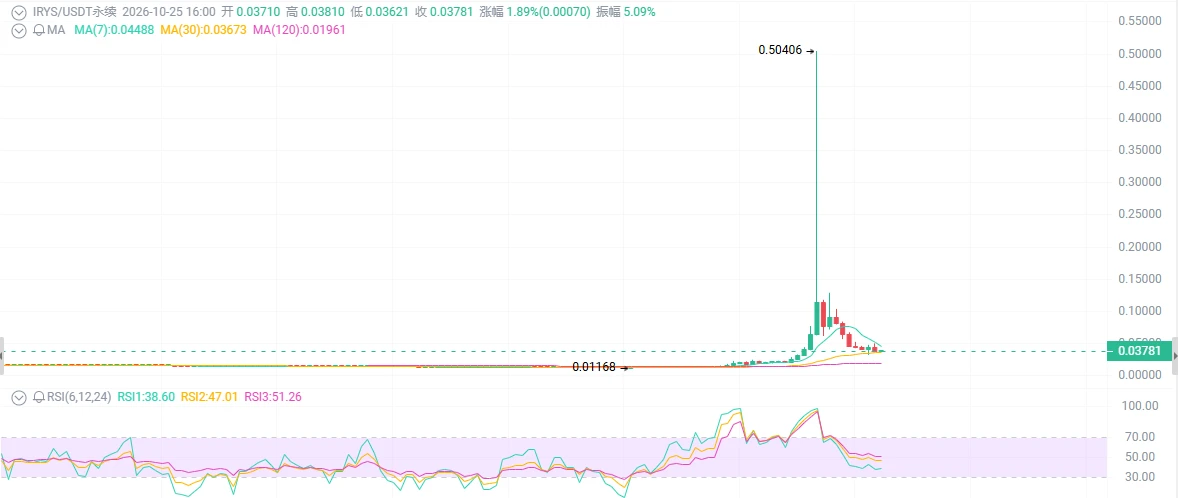Screen dimensions: 1178x498
Task: Click the 0.50406 high price label
Action: coord(780,50)
